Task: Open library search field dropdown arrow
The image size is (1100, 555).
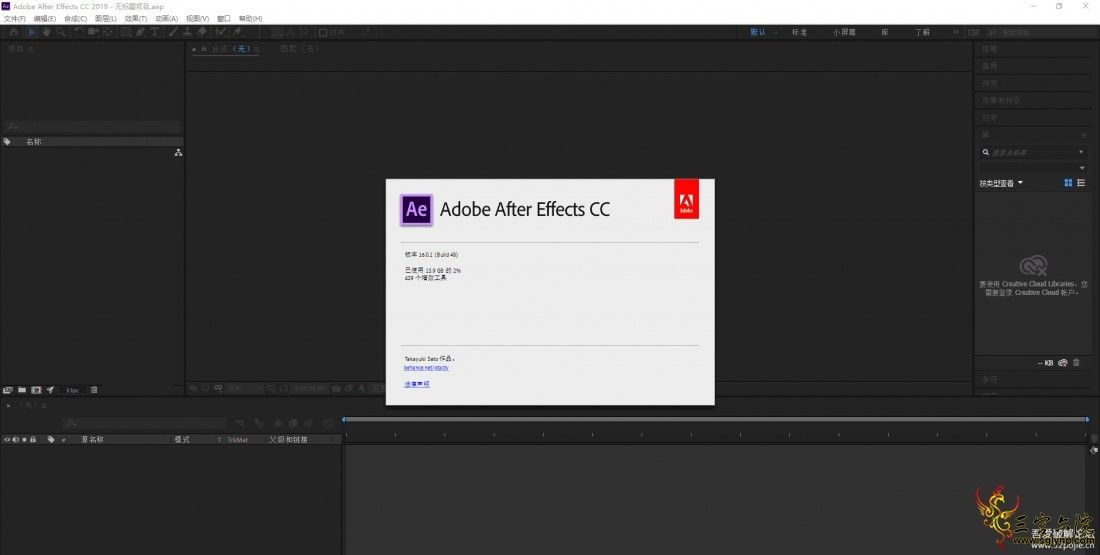Action: [1081, 152]
